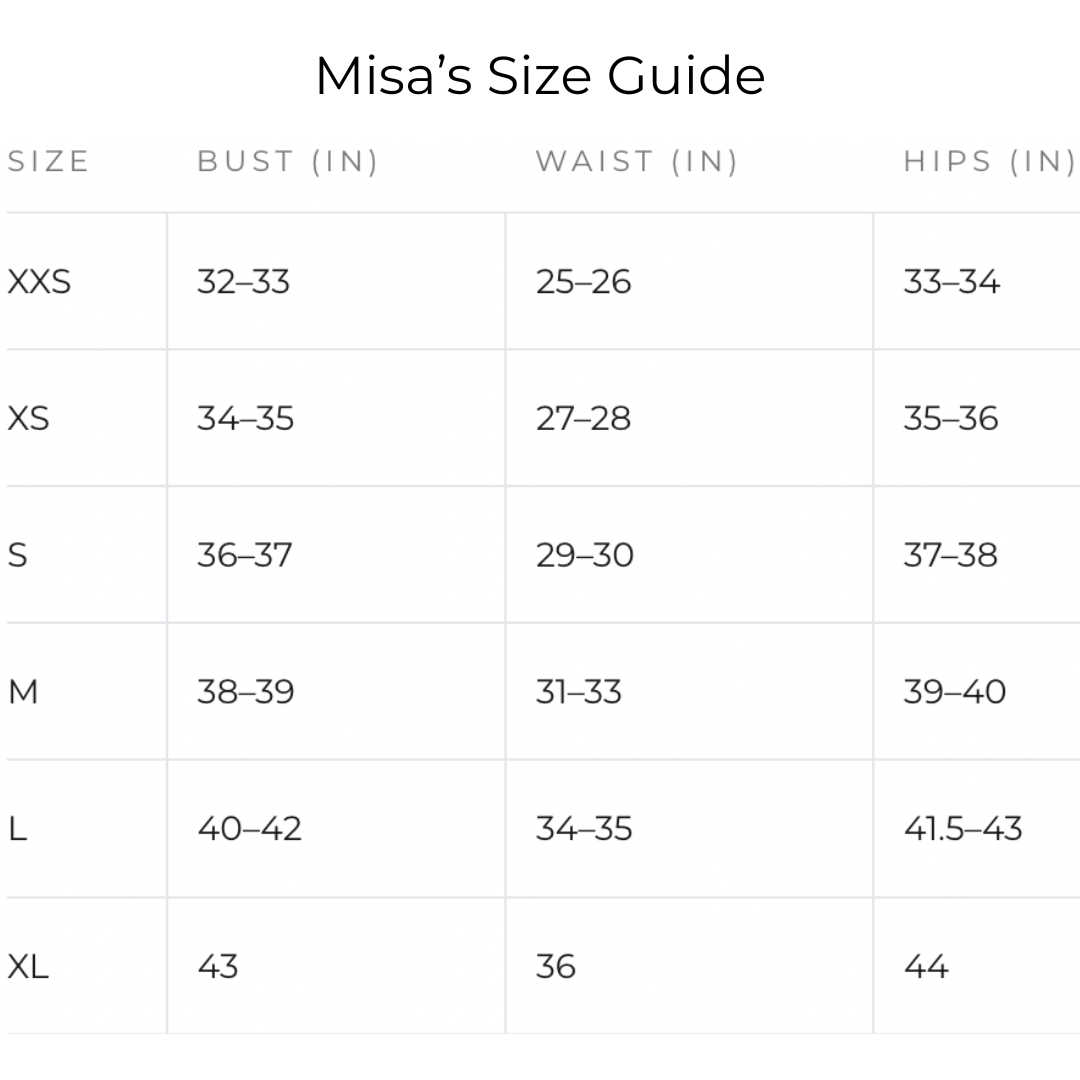This screenshot has width=1080, height=1080.
Task: Select the BUST (IN) column header
Action: point(288,162)
